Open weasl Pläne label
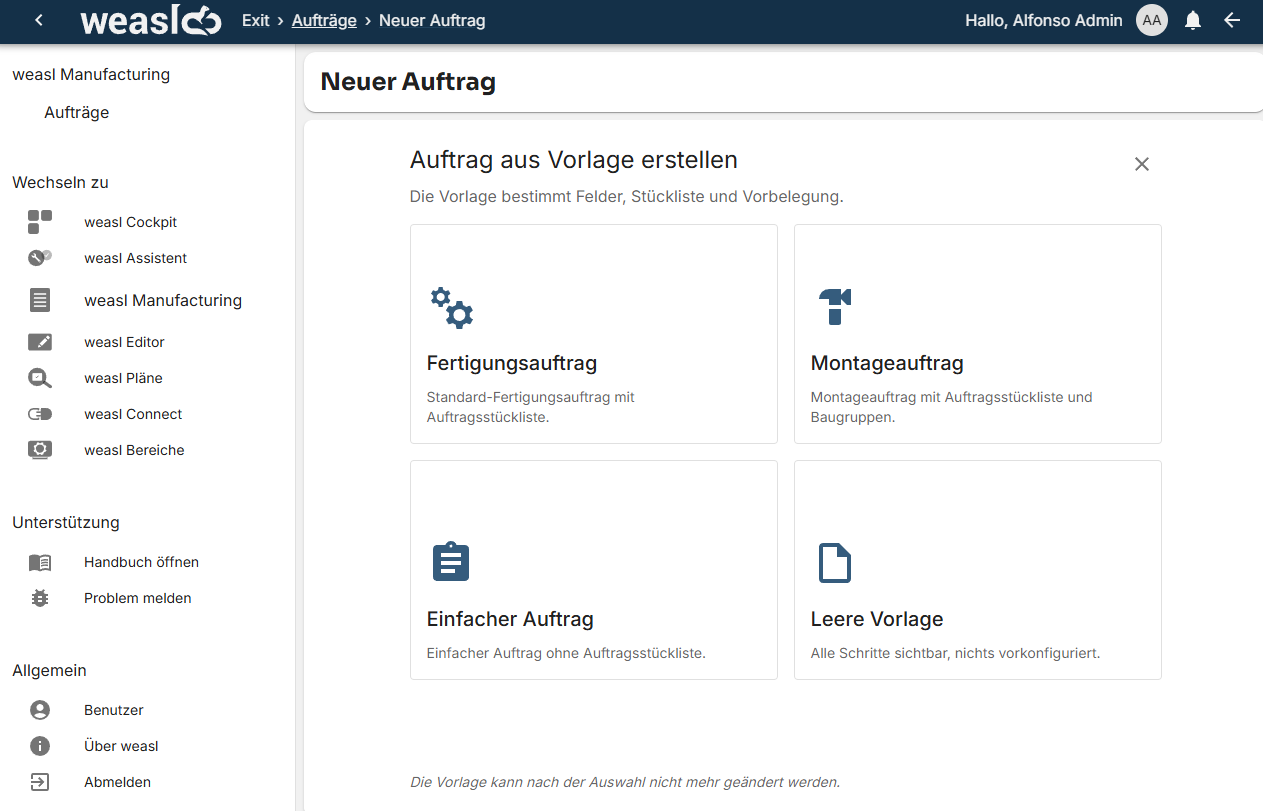This screenshot has height=811, width=1263. point(123,378)
